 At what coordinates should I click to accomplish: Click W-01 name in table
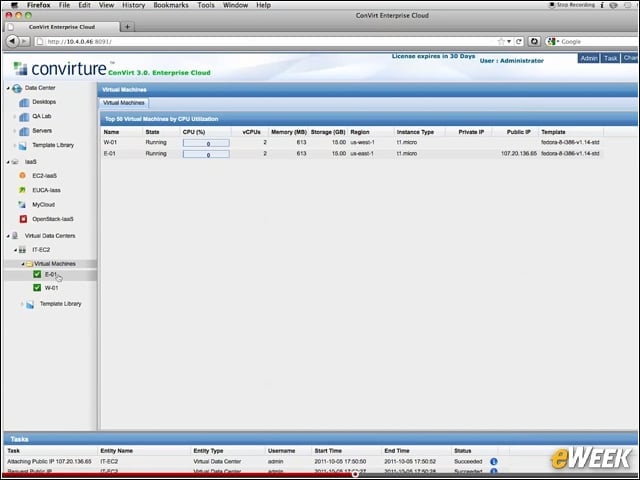110,142
